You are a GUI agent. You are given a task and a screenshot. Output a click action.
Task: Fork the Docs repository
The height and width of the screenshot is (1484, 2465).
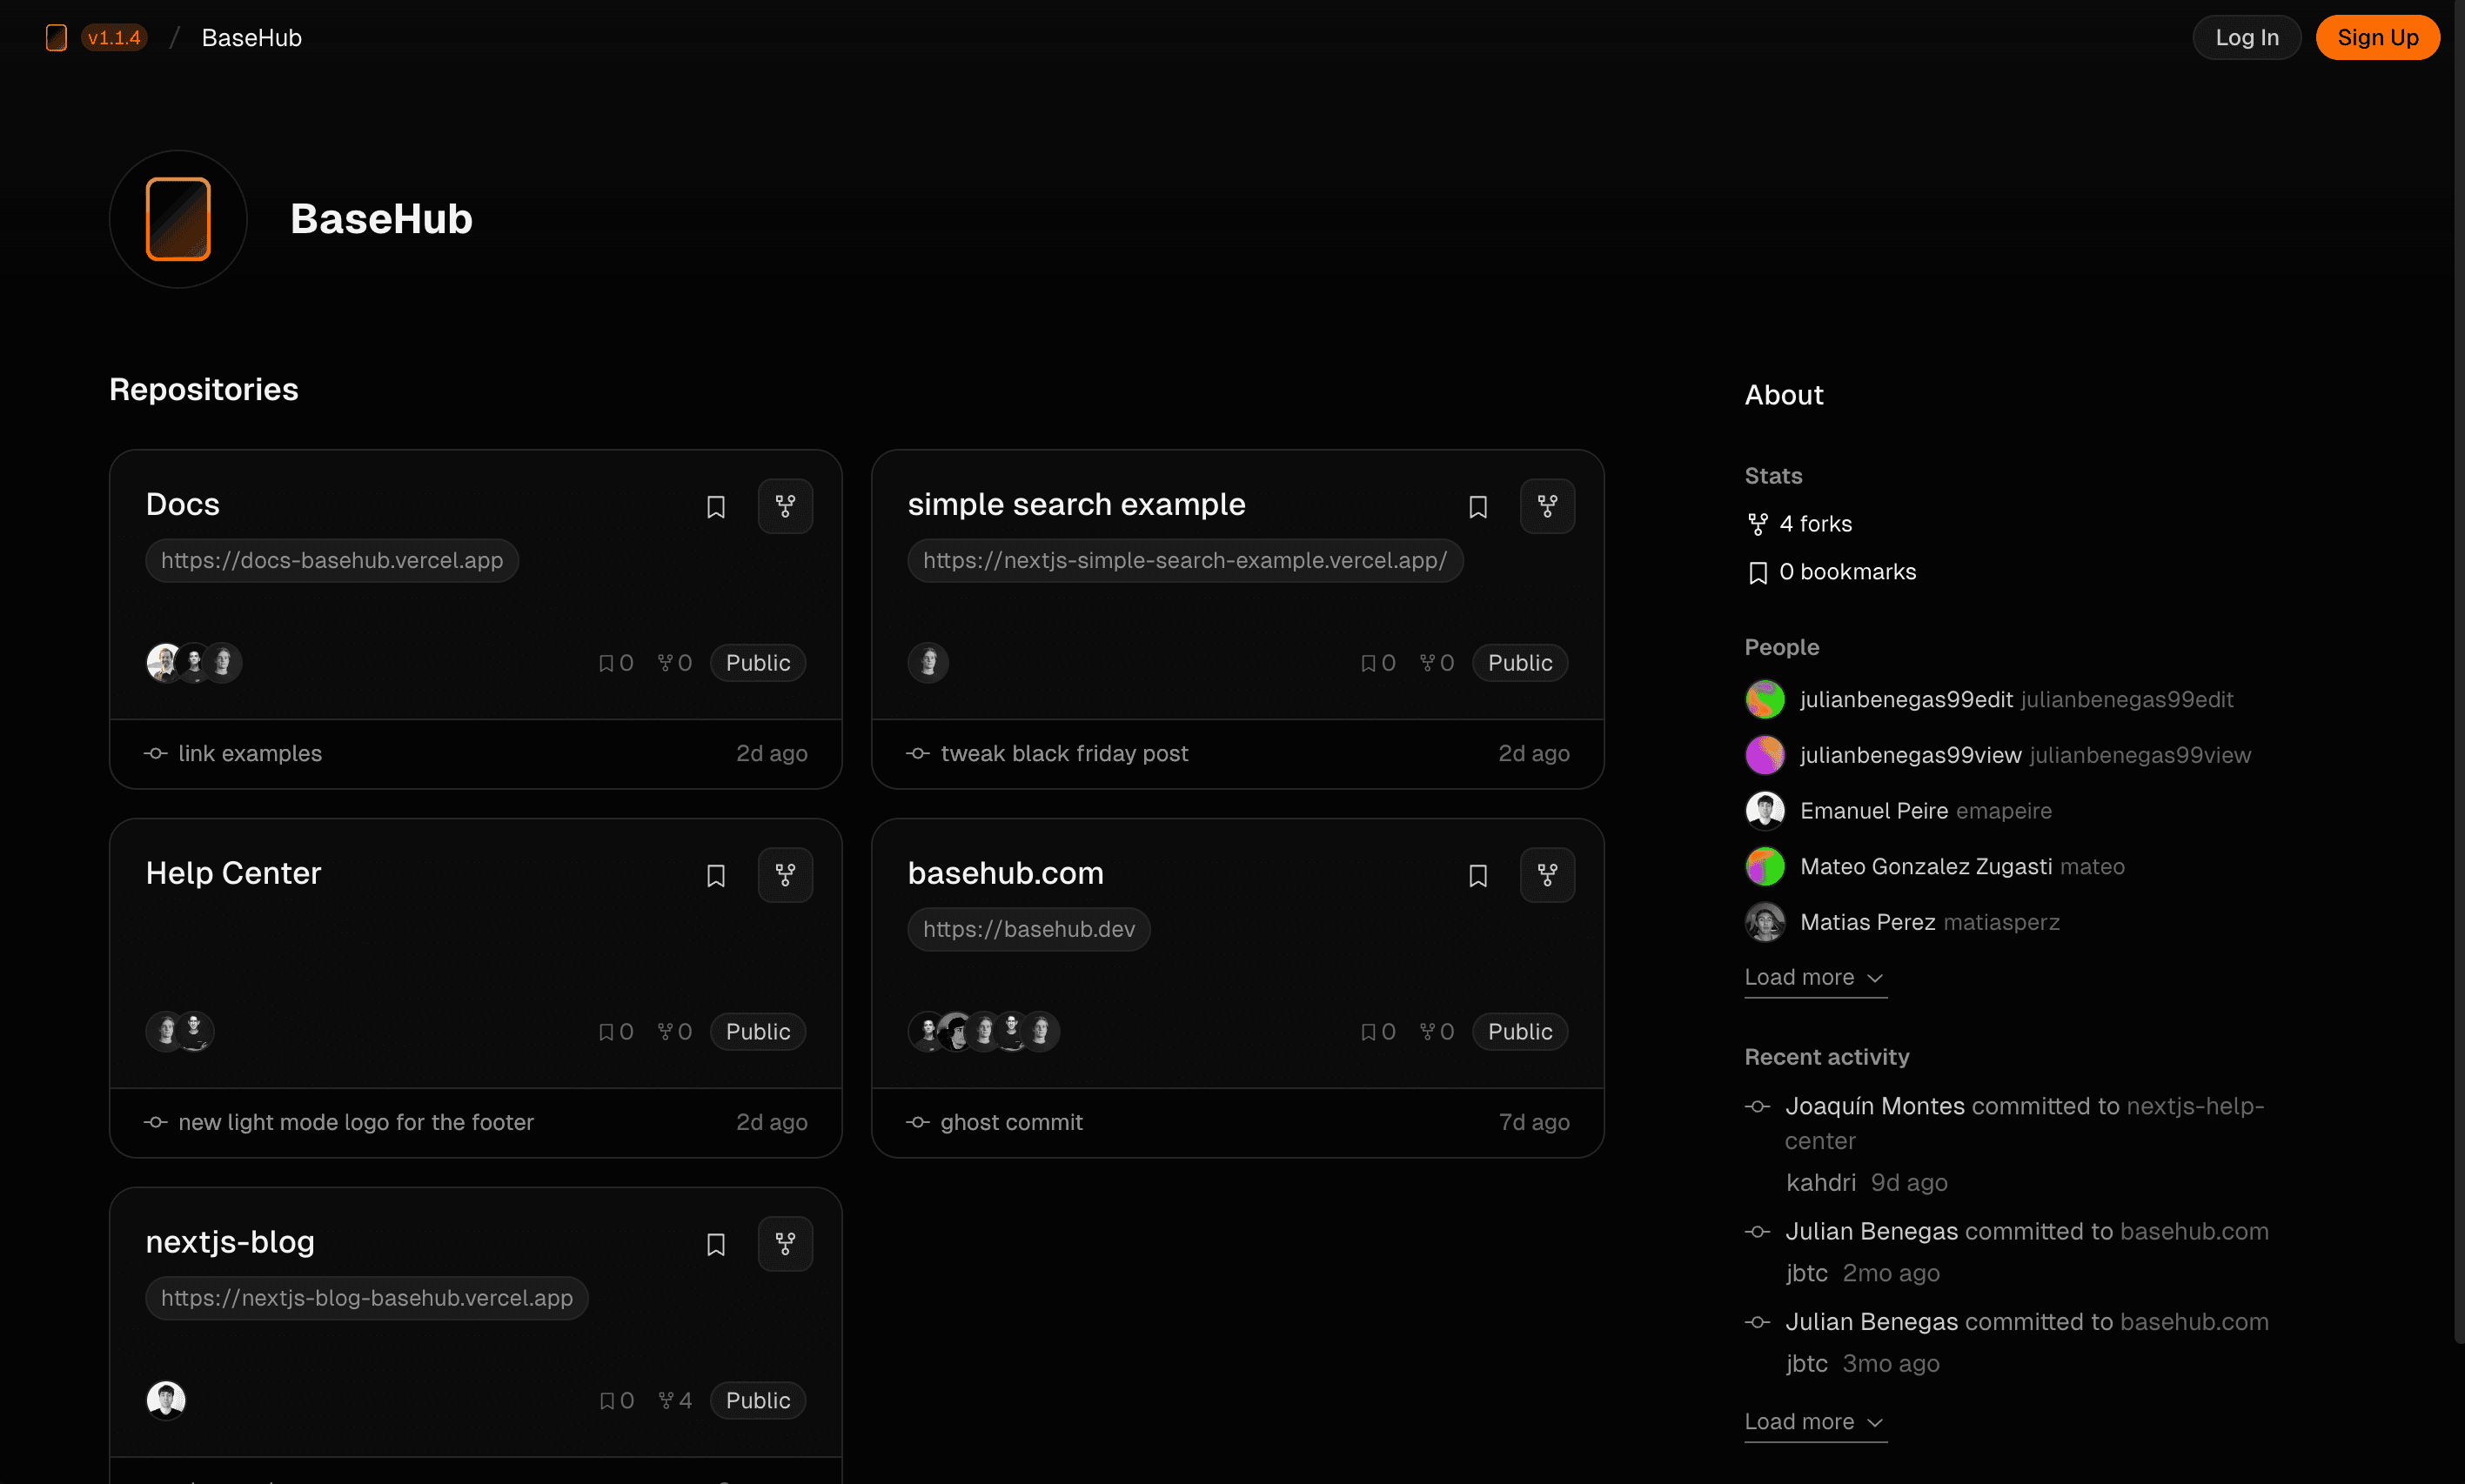(x=785, y=506)
